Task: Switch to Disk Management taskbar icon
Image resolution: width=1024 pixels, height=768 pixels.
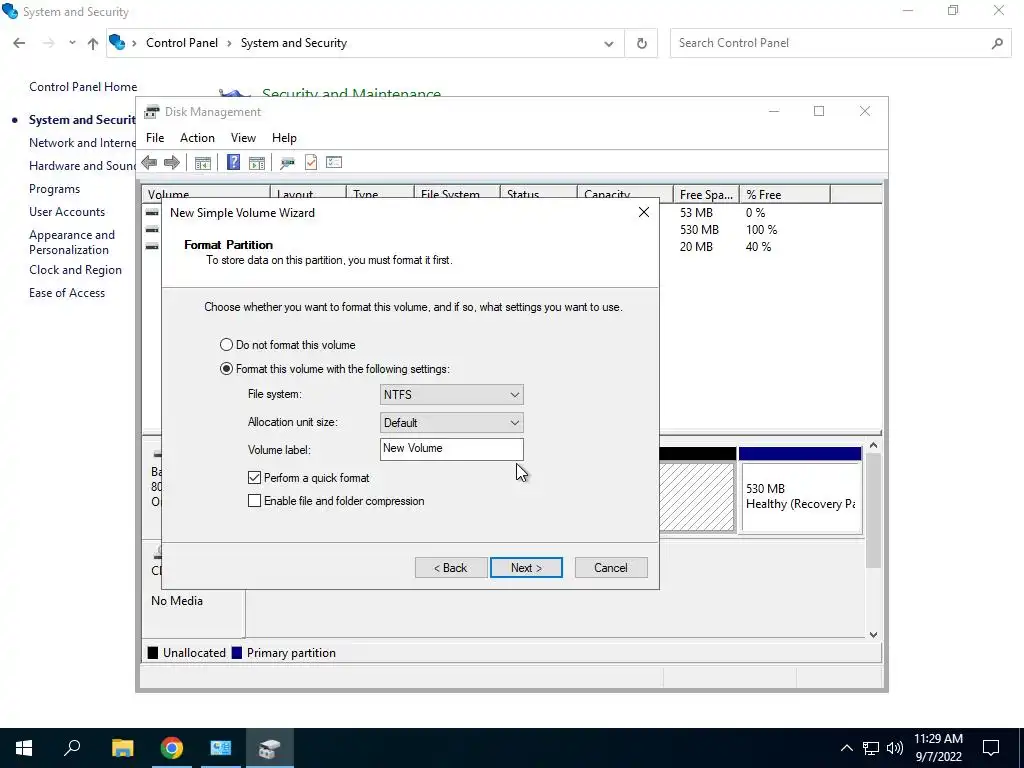Action: click(x=270, y=748)
